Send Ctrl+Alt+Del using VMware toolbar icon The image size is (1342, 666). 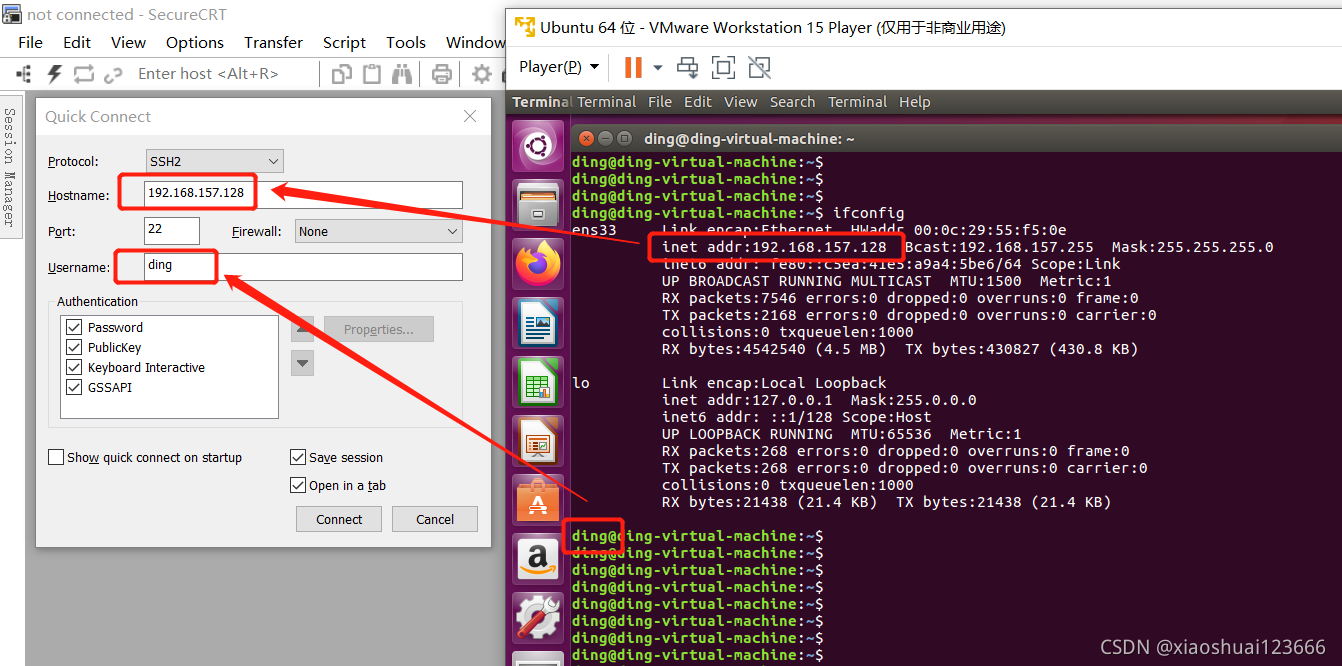pos(688,67)
